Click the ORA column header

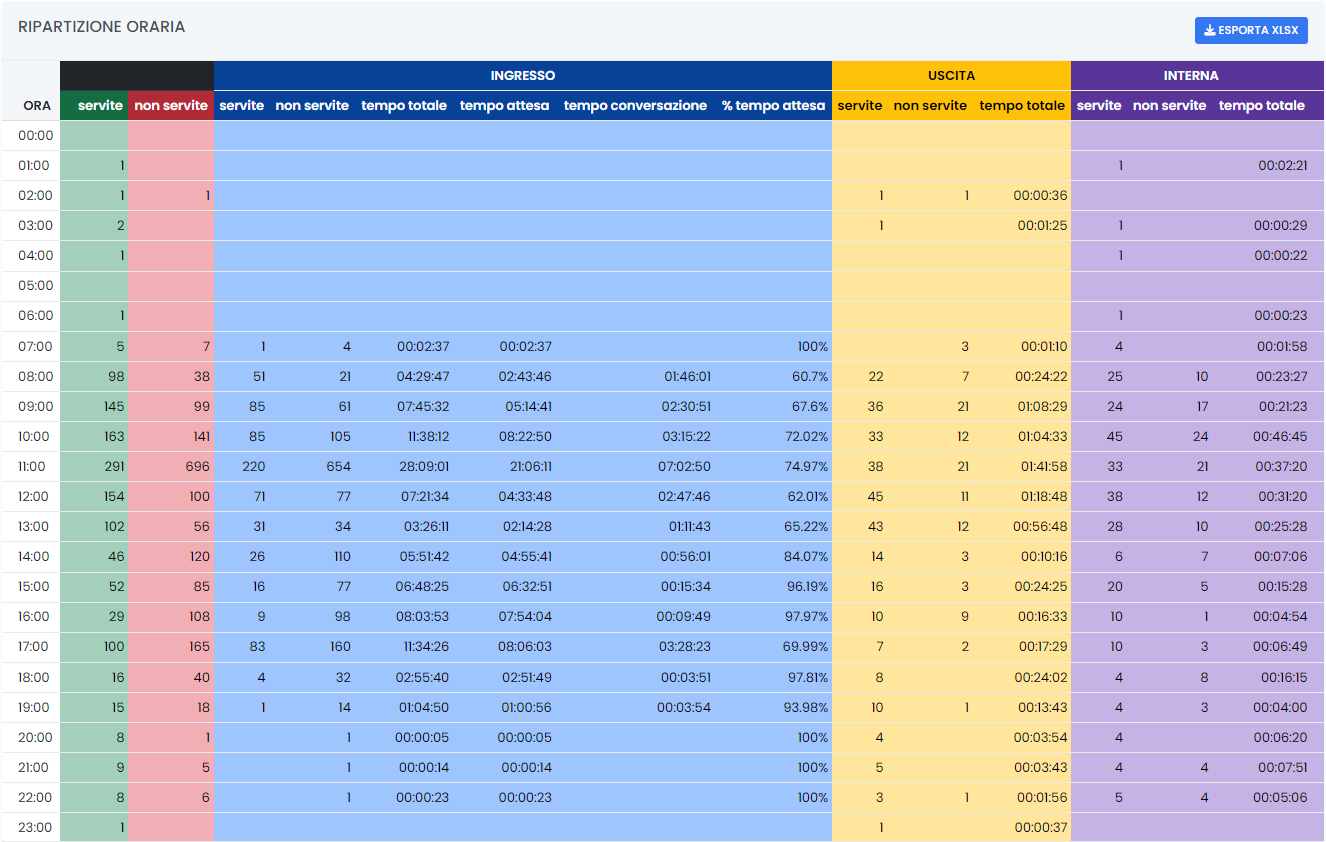point(37,106)
